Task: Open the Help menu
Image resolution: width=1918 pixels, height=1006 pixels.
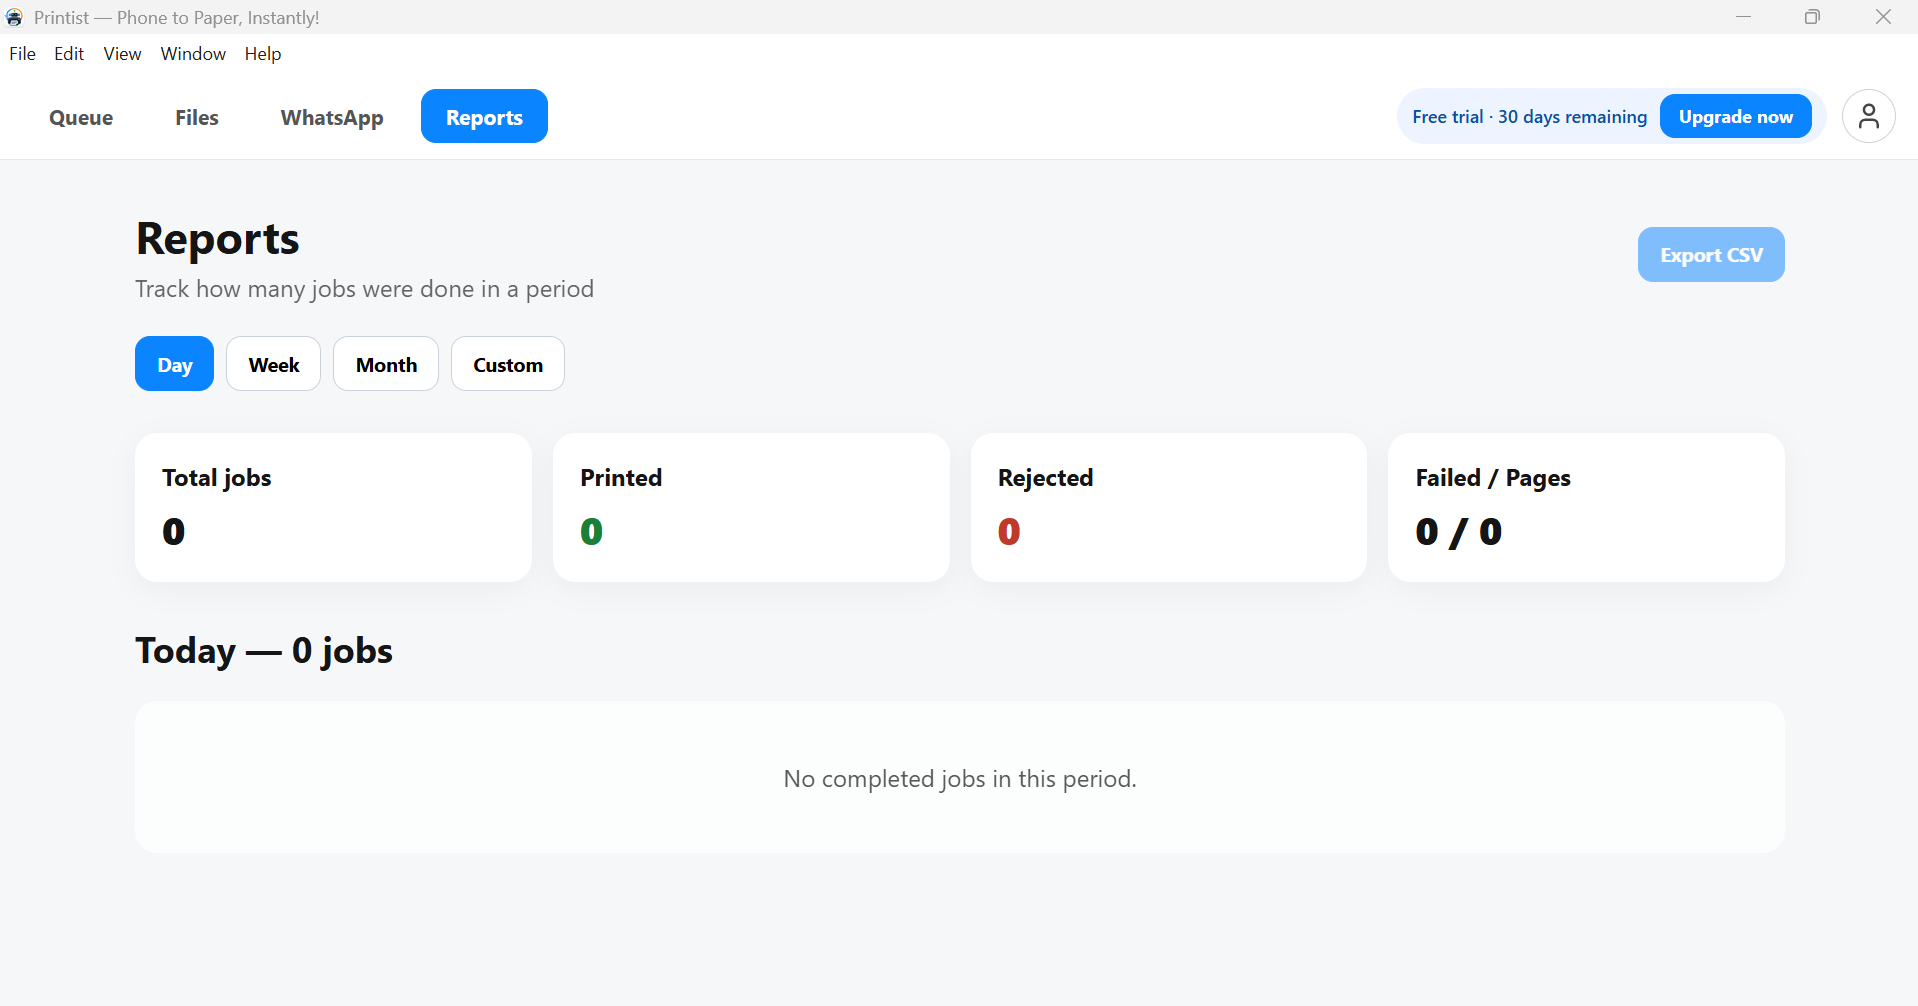Action: point(263,54)
